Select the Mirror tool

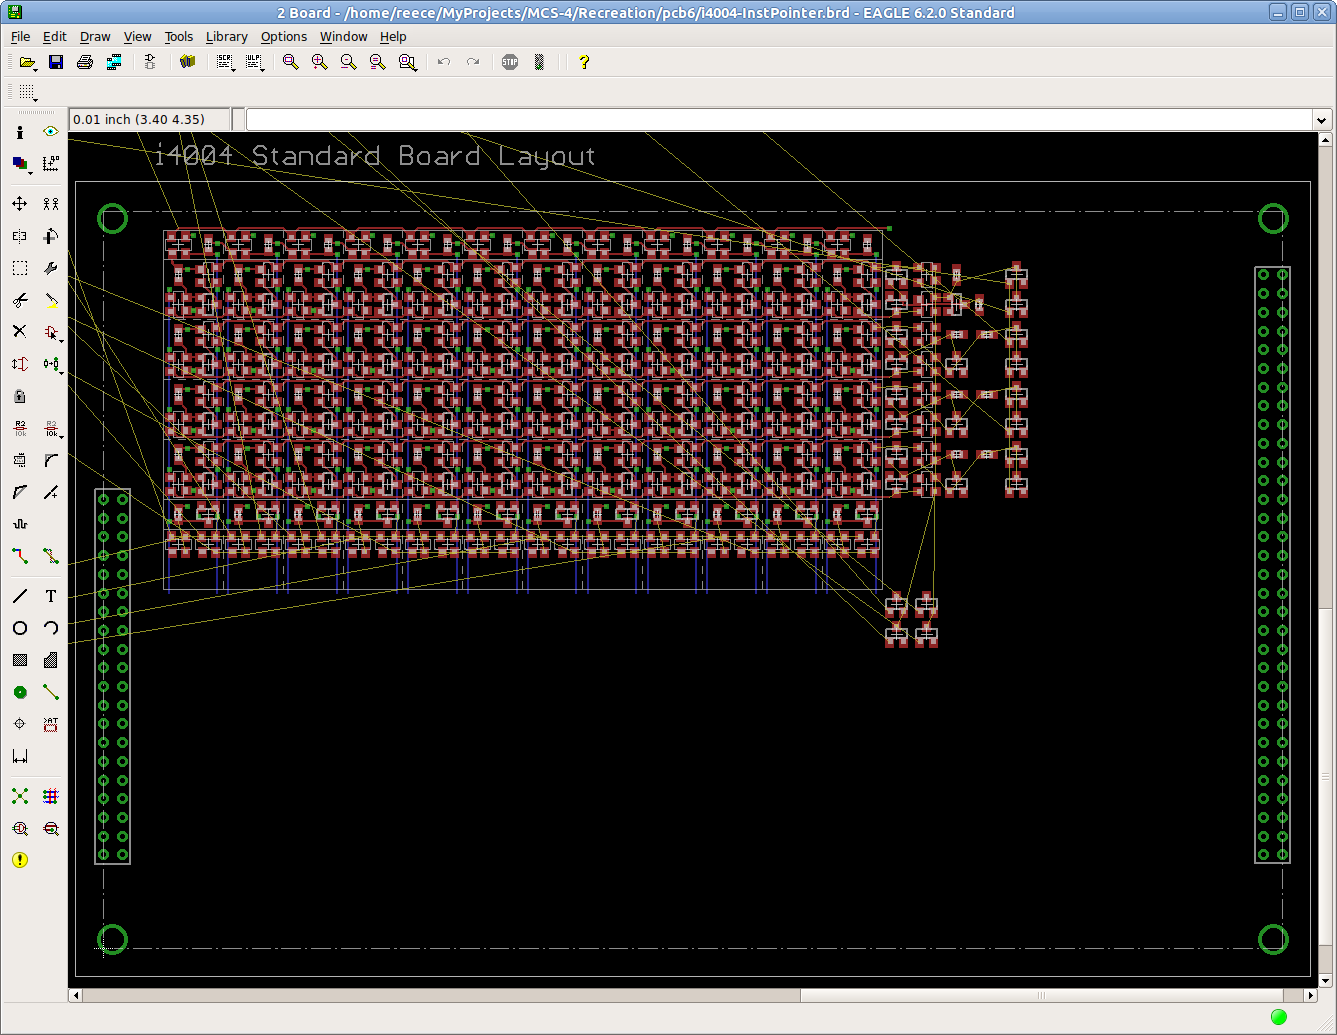coord(19,236)
